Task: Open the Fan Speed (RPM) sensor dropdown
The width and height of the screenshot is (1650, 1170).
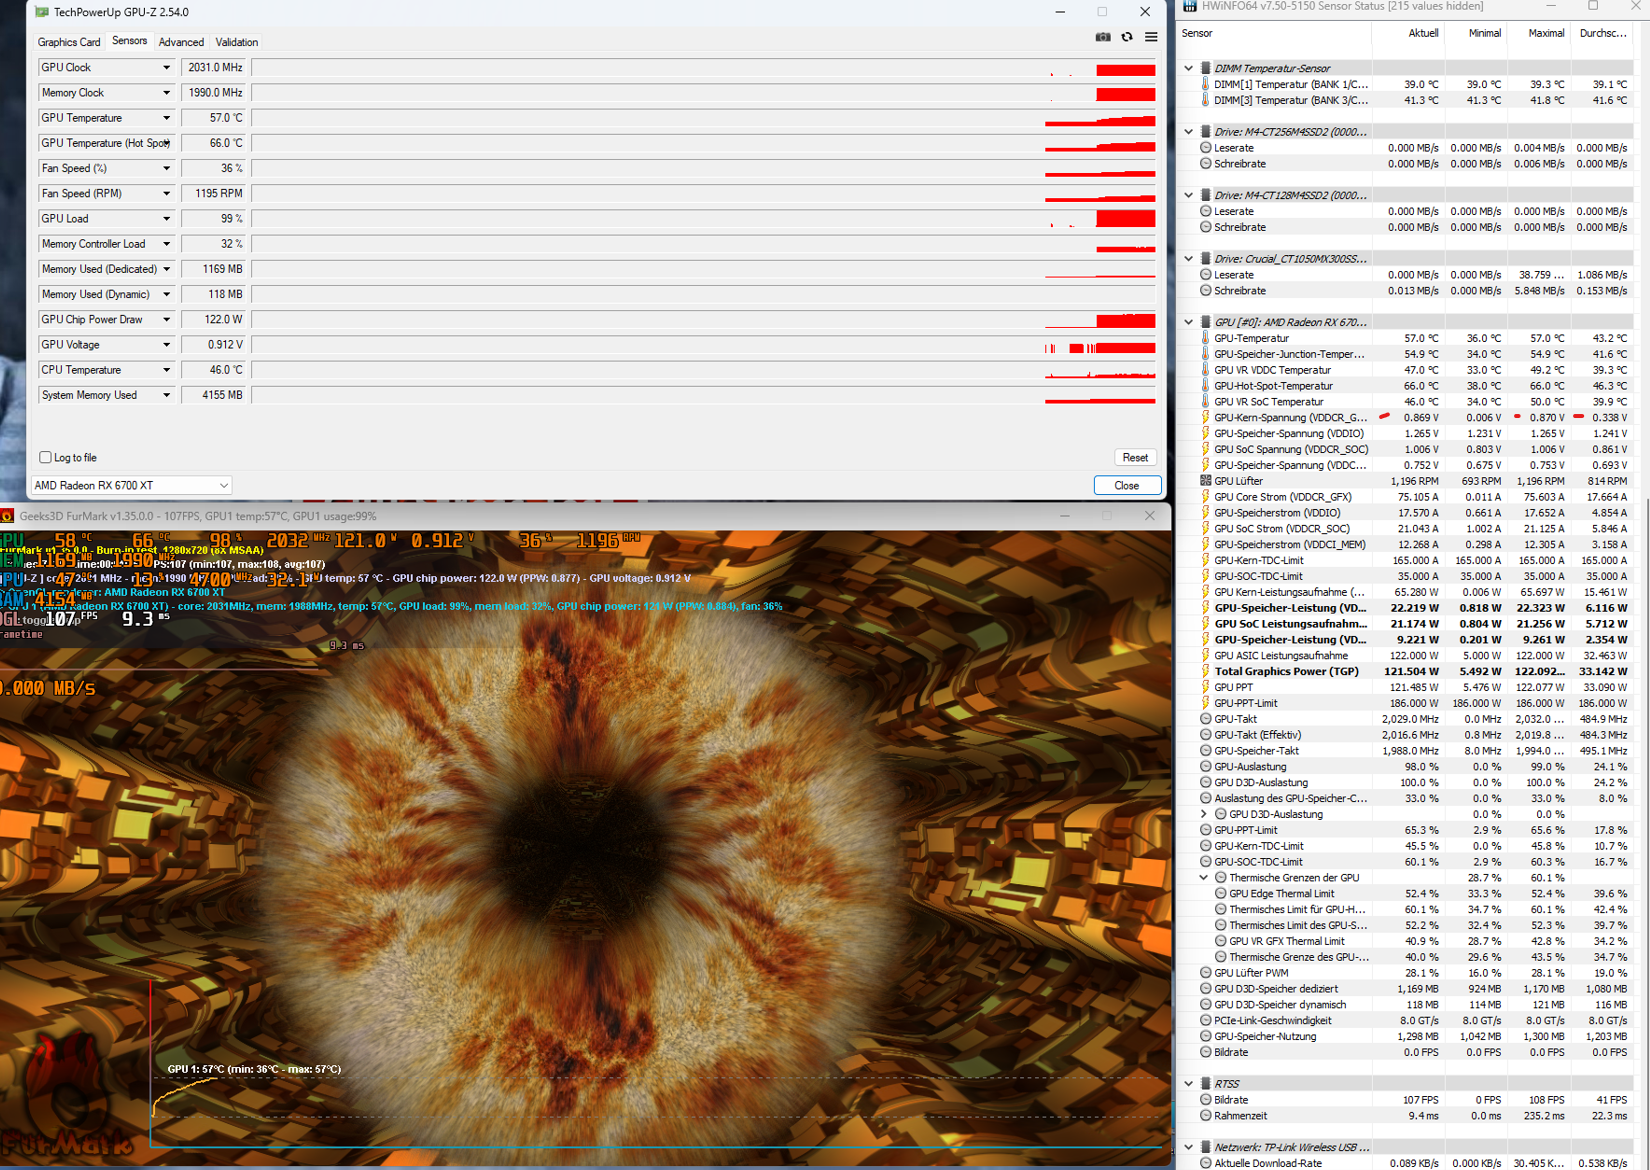Action: (x=166, y=194)
